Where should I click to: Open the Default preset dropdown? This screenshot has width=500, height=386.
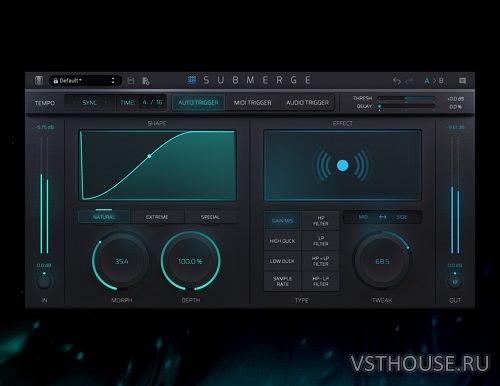pos(85,81)
